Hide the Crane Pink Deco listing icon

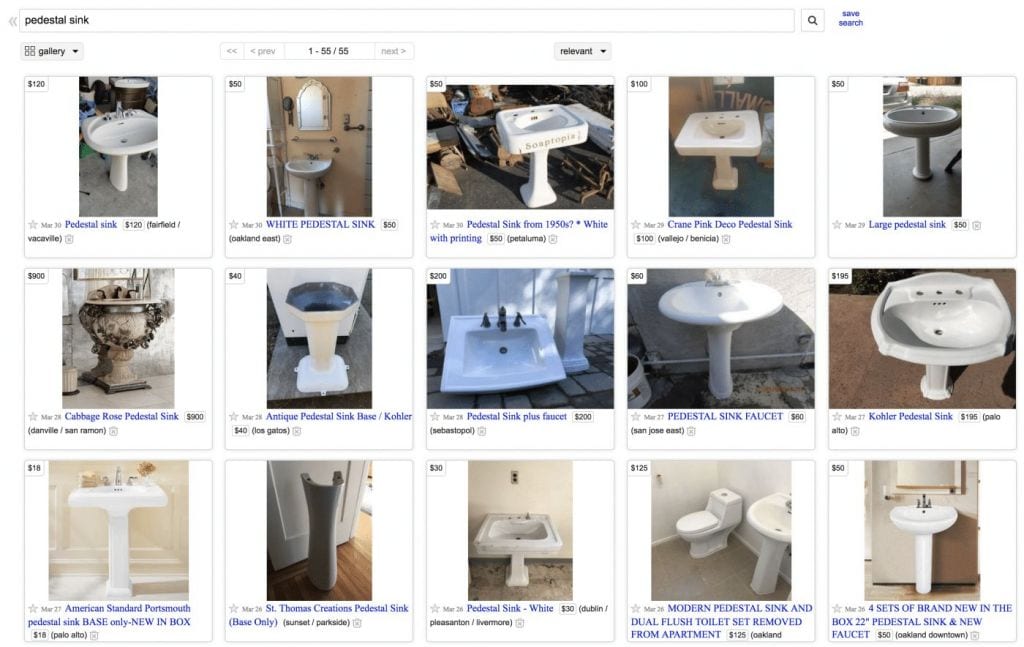726,239
